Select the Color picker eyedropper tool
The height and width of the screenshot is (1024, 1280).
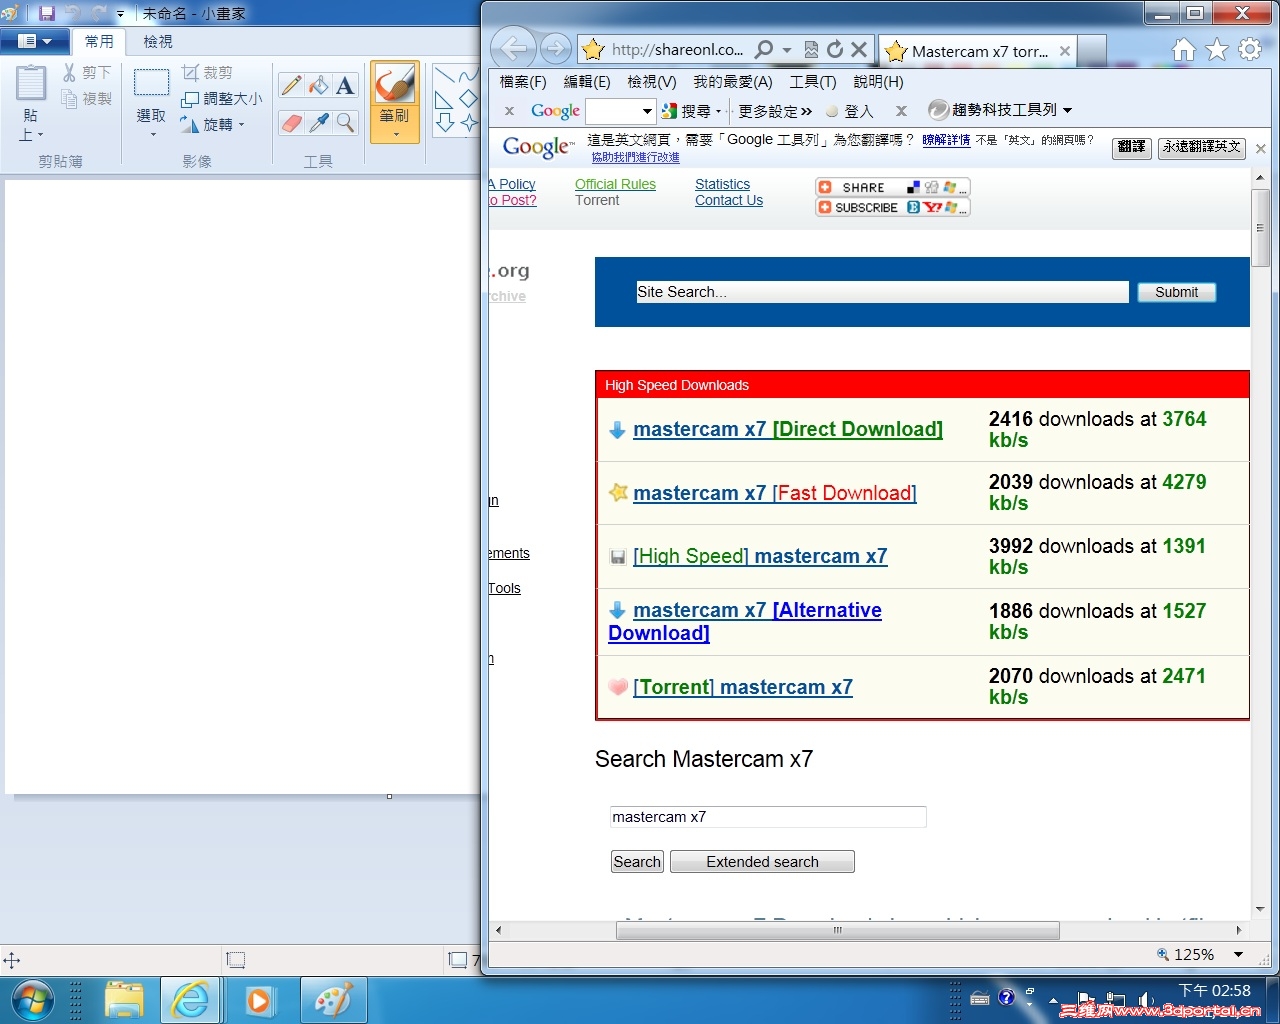(318, 123)
